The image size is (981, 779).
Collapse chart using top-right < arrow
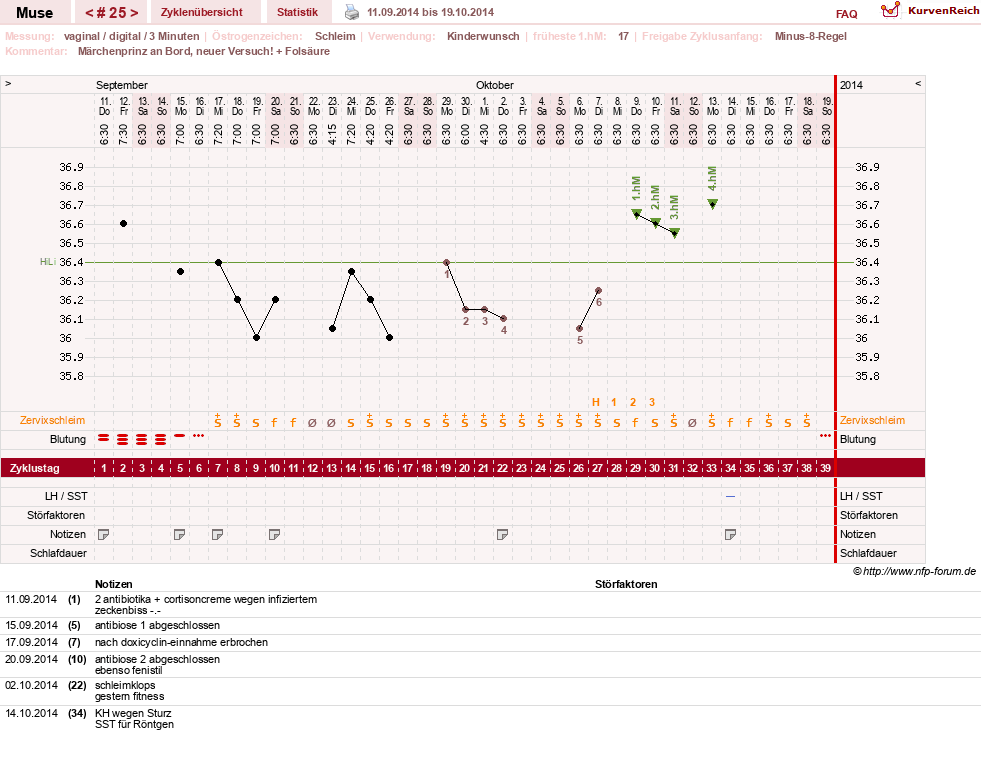pyautogui.click(x=918, y=83)
